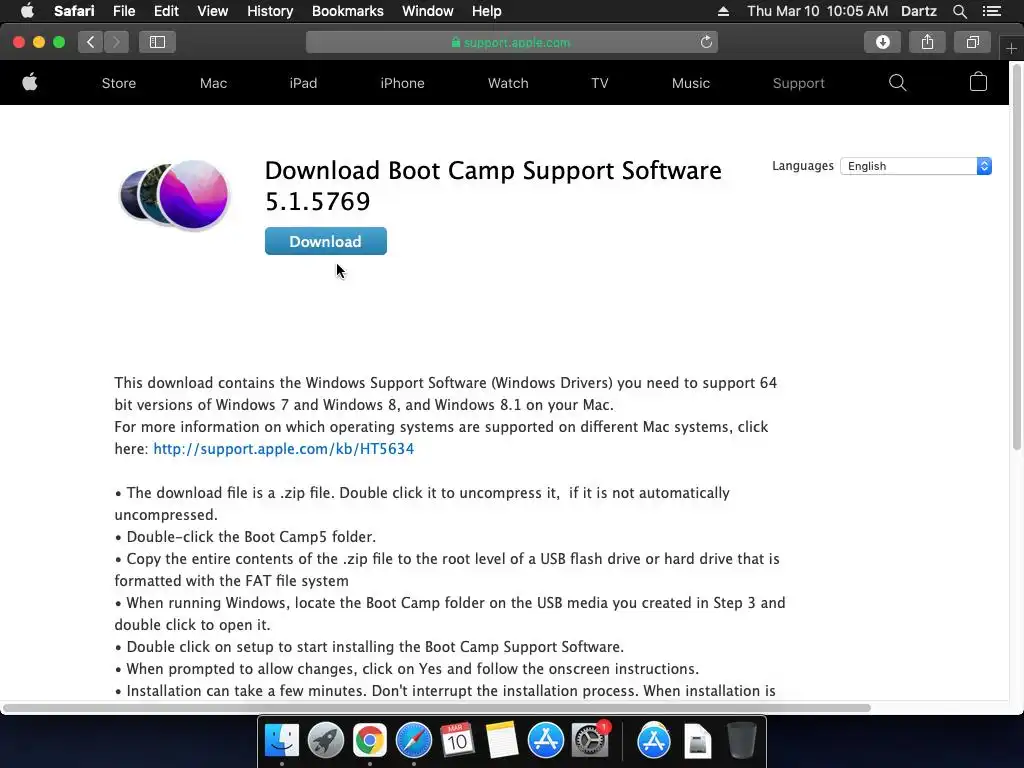The height and width of the screenshot is (768, 1024).
Task: Open the Window menu
Action: [428, 11]
